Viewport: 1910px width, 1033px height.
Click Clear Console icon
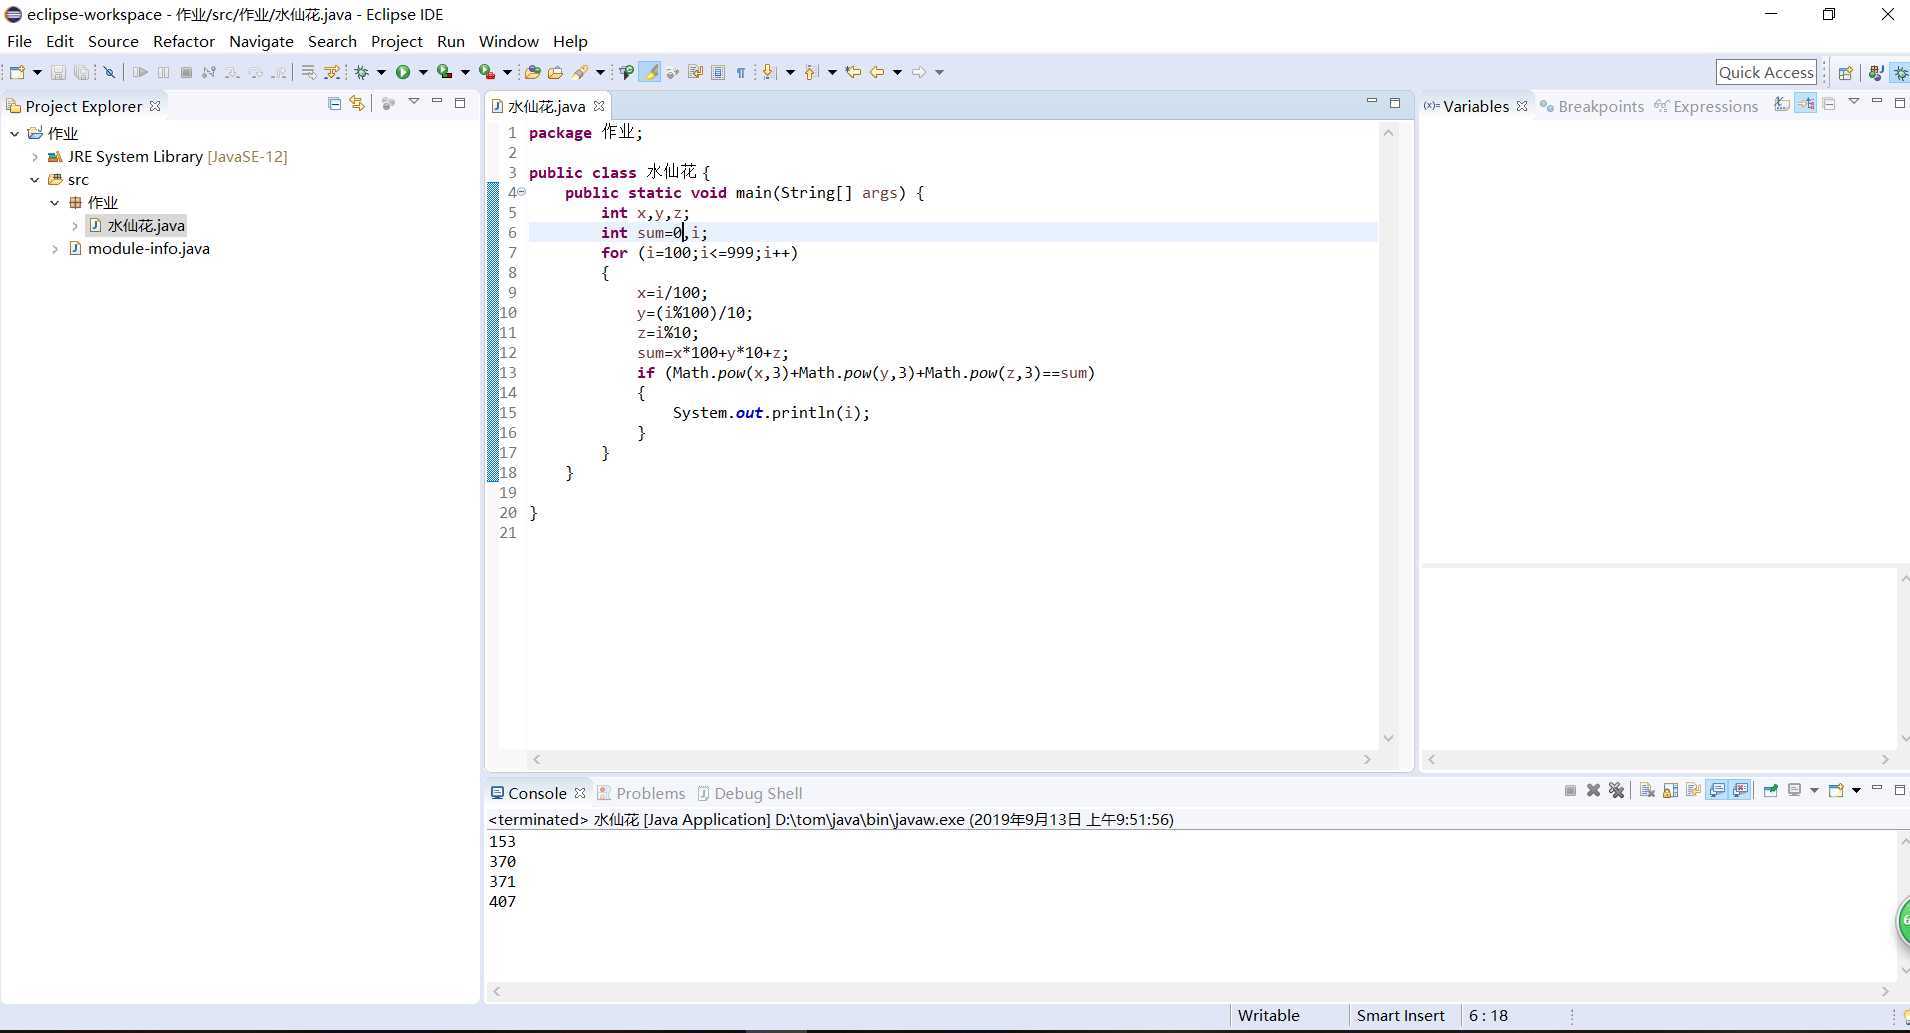(x=1647, y=790)
